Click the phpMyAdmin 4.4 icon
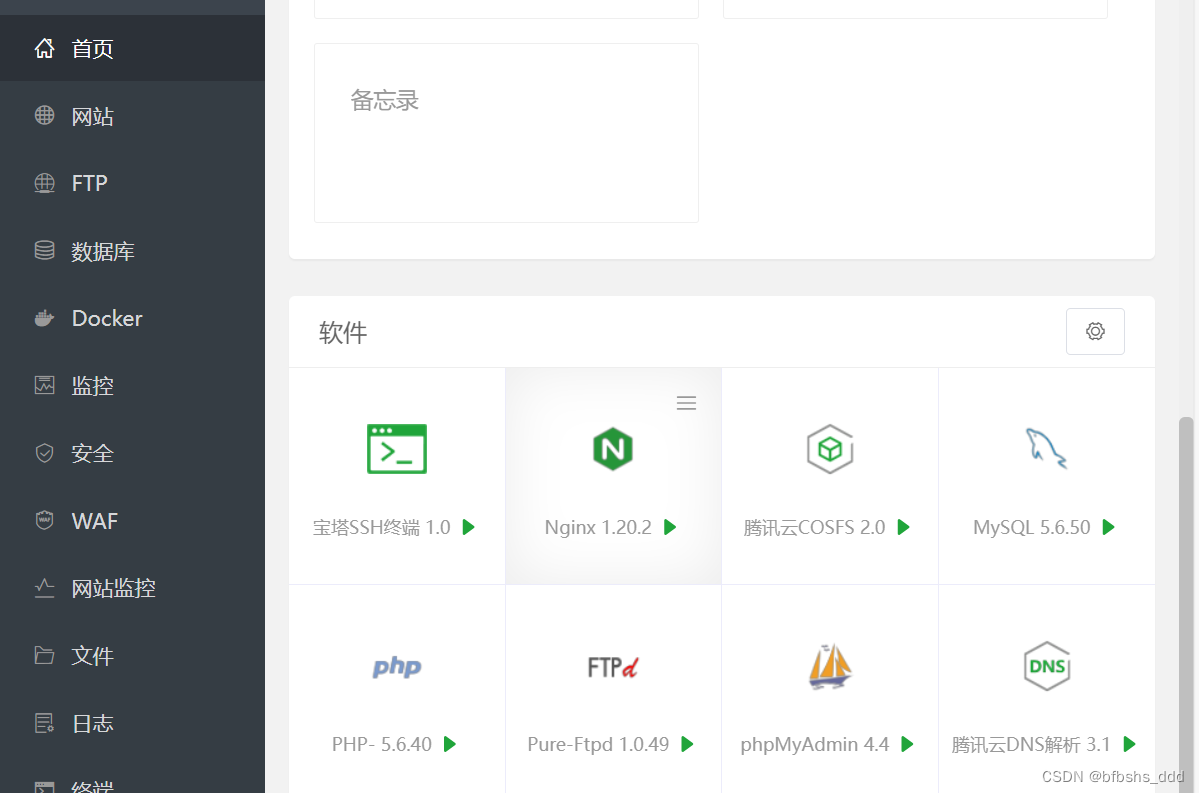This screenshot has width=1199, height=793. click(829, 666)
